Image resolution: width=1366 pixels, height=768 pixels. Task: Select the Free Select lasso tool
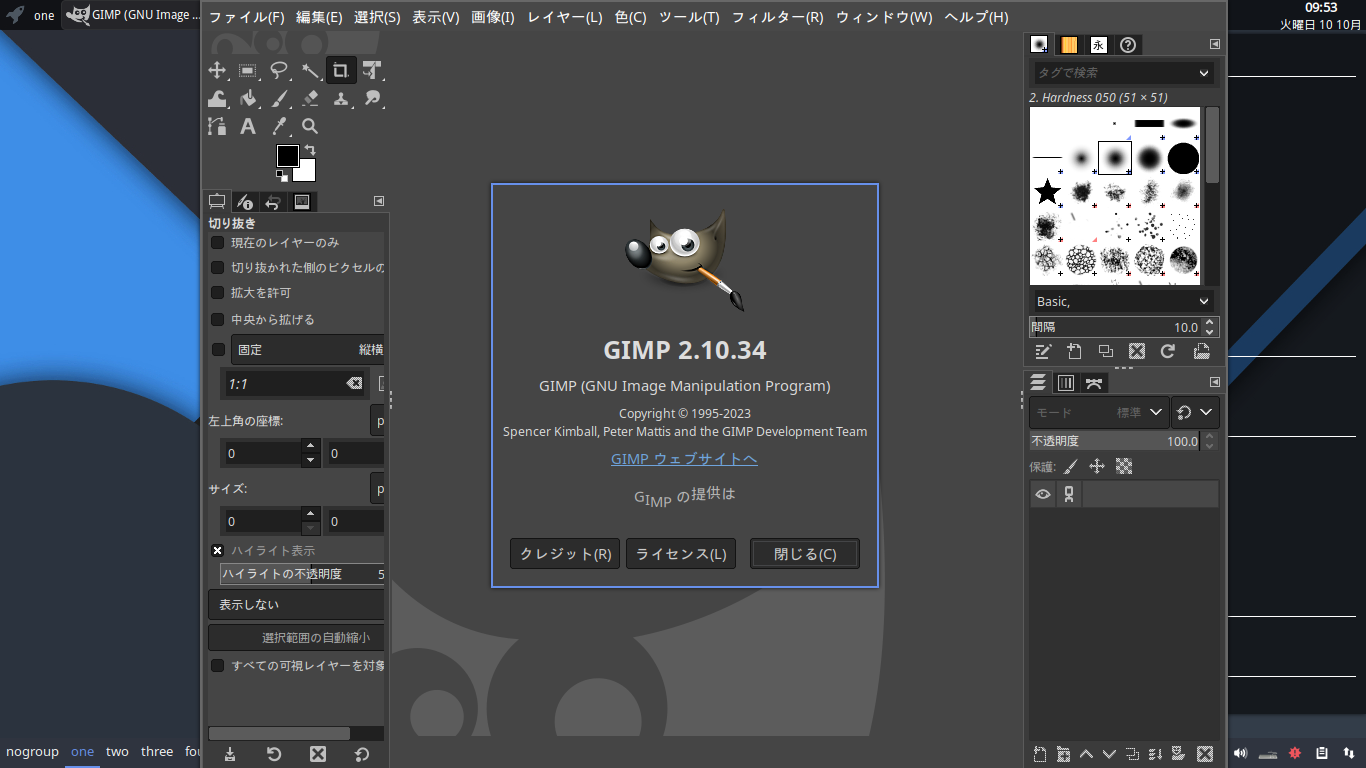[x=279, y=70]
